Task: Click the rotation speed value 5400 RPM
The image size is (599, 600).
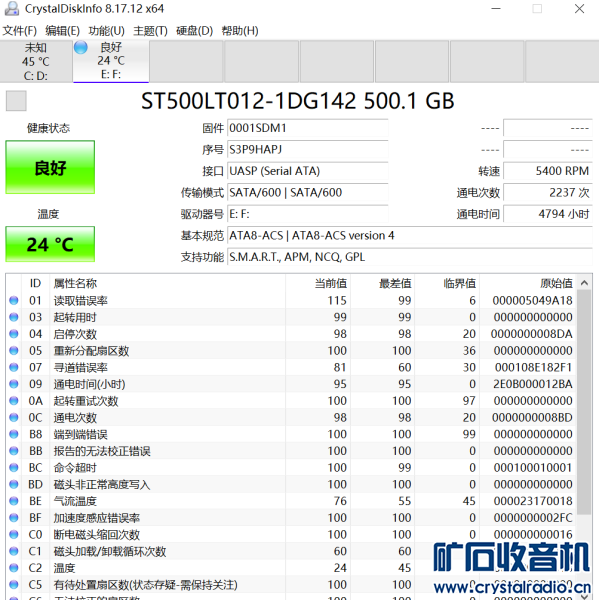Action: 548,171
